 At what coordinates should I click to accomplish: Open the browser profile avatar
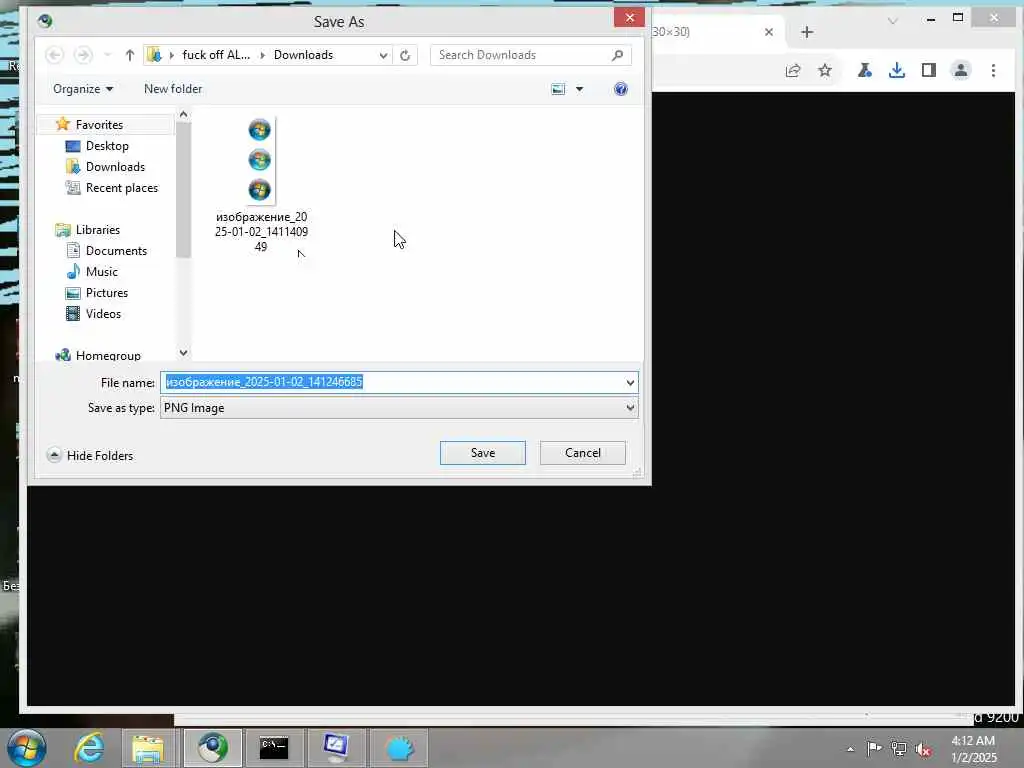coord(961,71)
